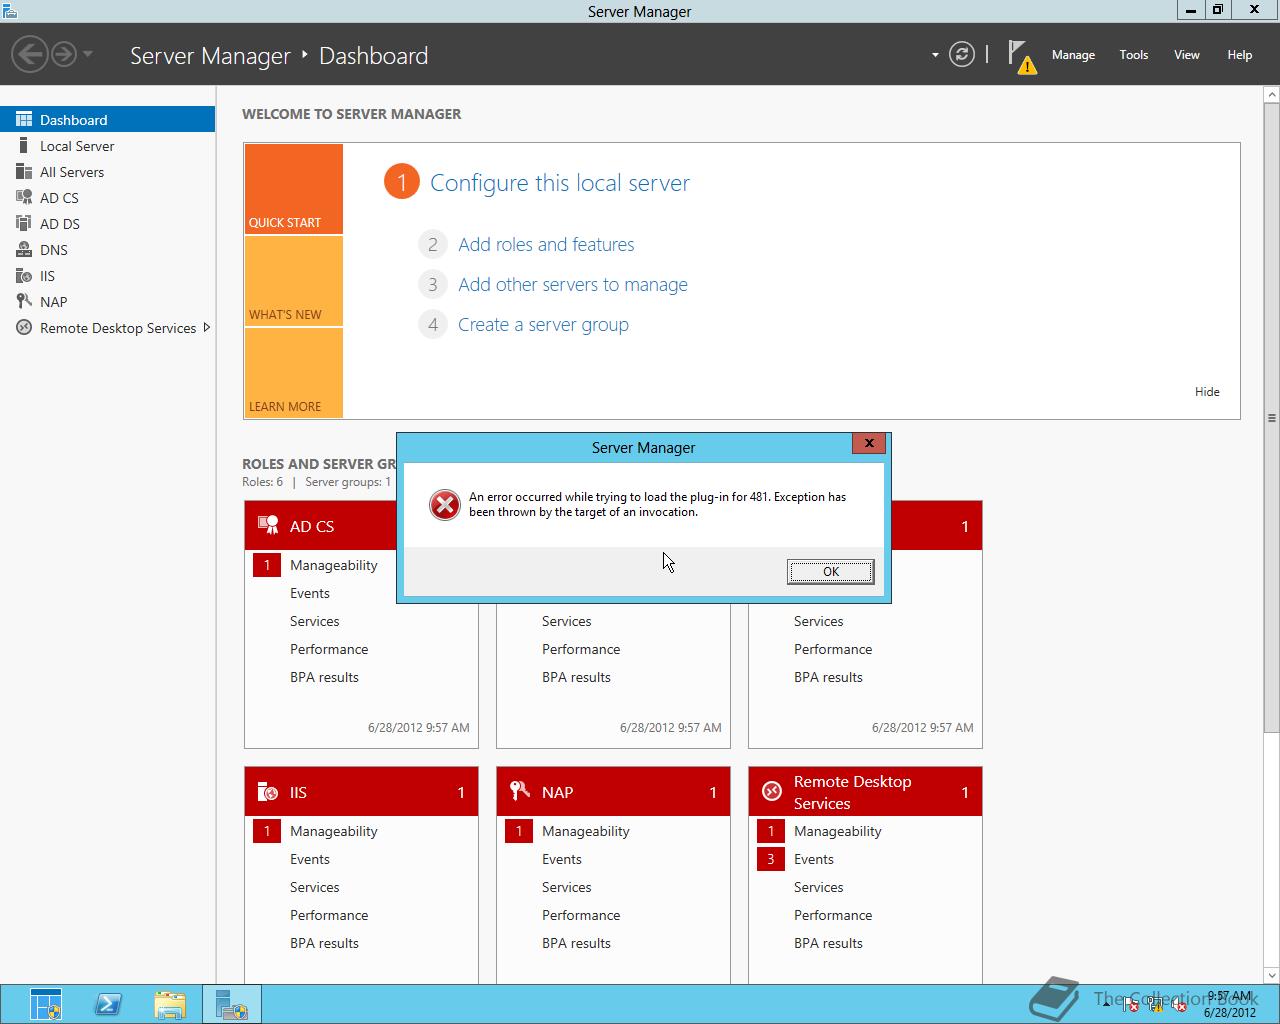Open Events in the IIS tile
The image size is (1280, 1024).
[x=310, y=859]
